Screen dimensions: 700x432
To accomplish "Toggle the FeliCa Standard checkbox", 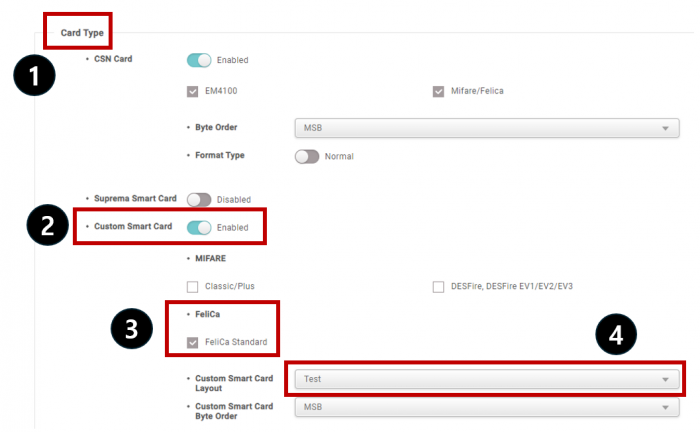I will (x=193, y=343).
